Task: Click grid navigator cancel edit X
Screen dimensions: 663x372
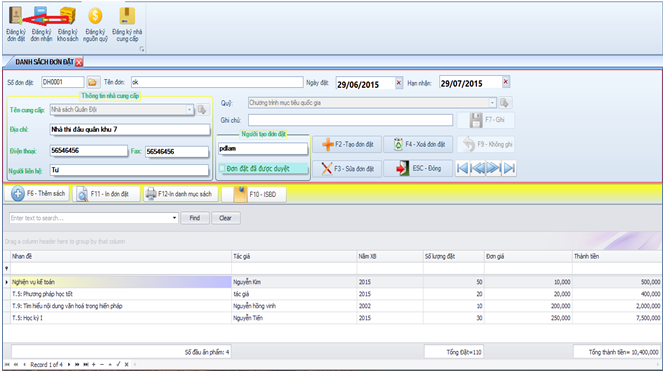Action: click(126, 364)
